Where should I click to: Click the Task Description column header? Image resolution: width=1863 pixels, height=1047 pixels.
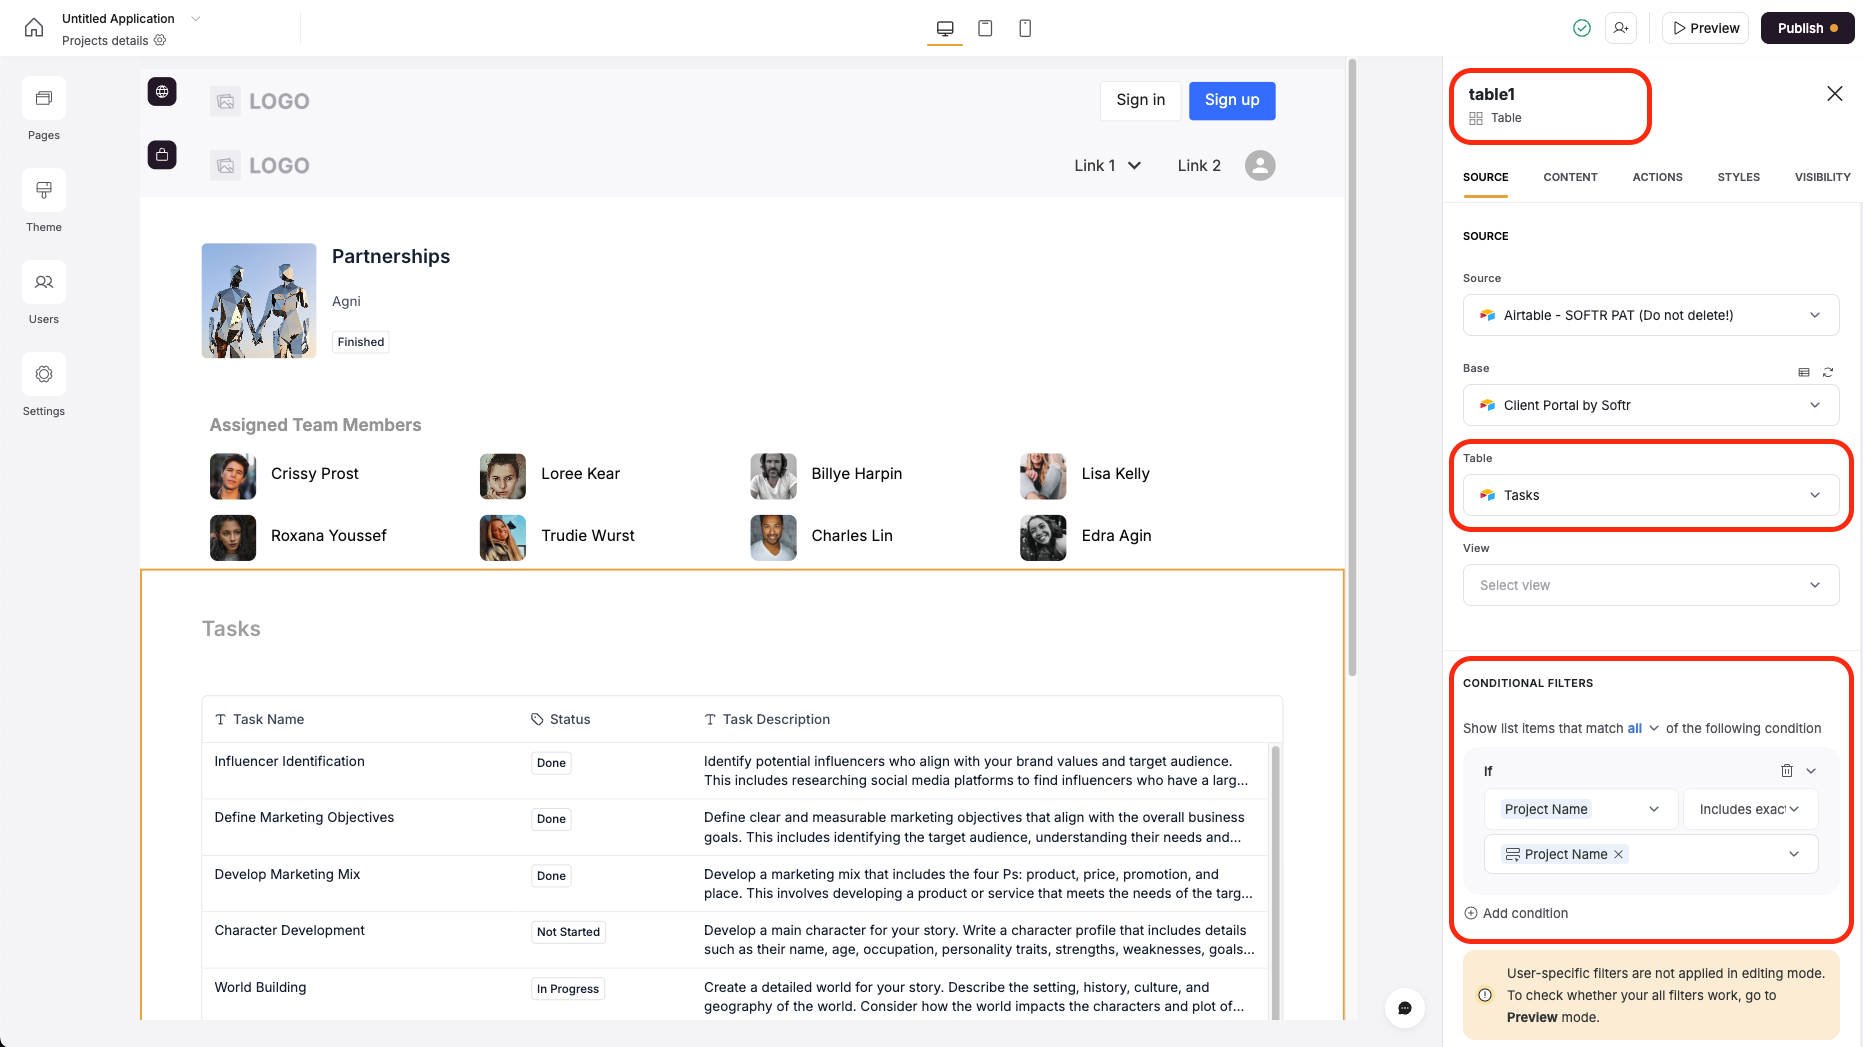tap(767, 719)
